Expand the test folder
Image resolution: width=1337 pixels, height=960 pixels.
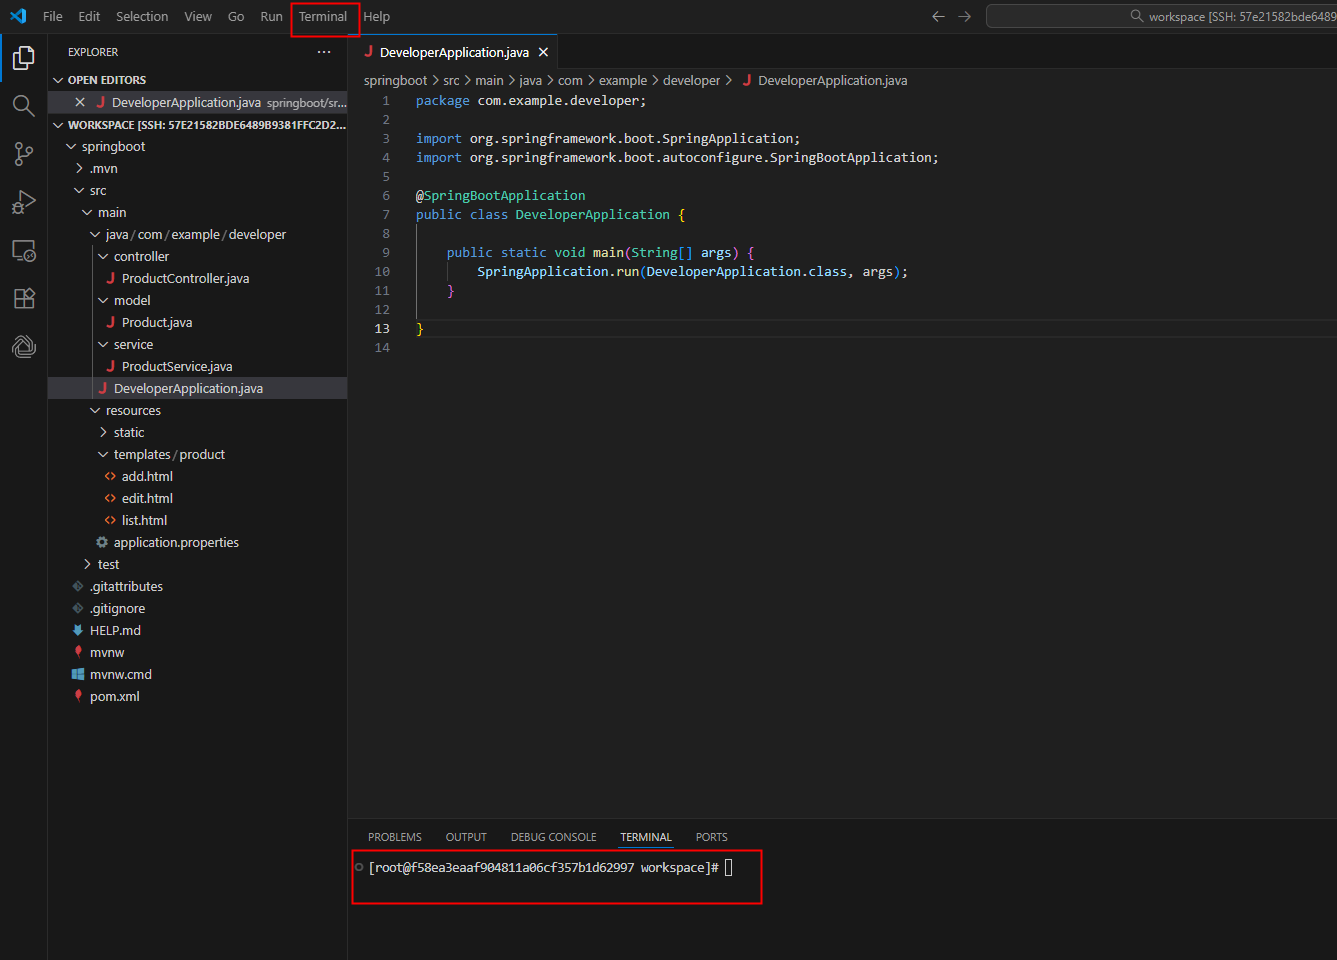tap(108, 564)
